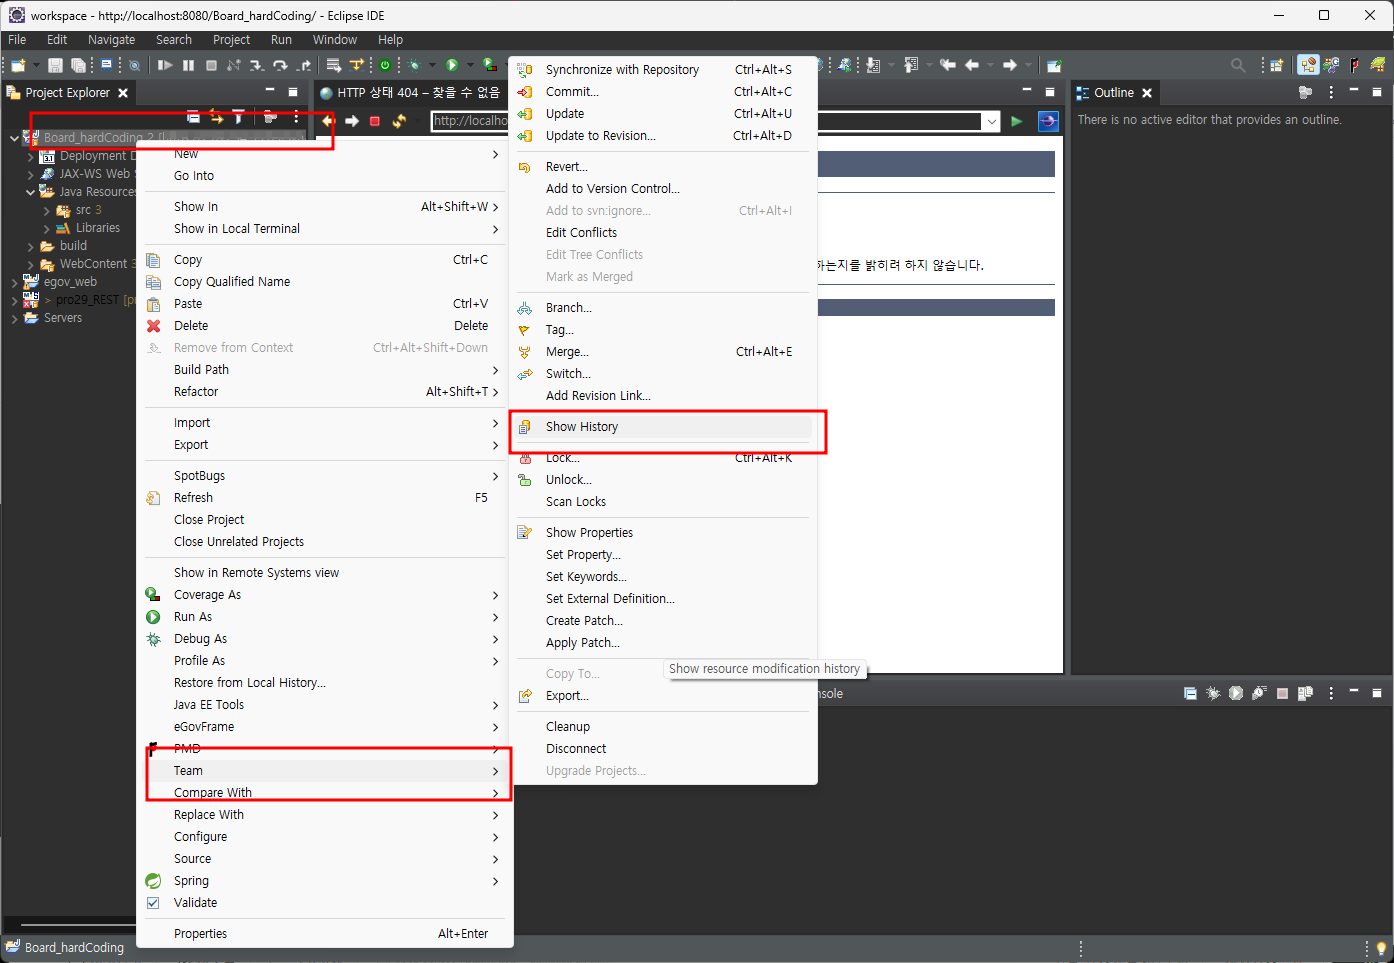Screen dimensions: 1394x963
Task: Click the Back navigation arrow in toolbar
Action: 971,65
